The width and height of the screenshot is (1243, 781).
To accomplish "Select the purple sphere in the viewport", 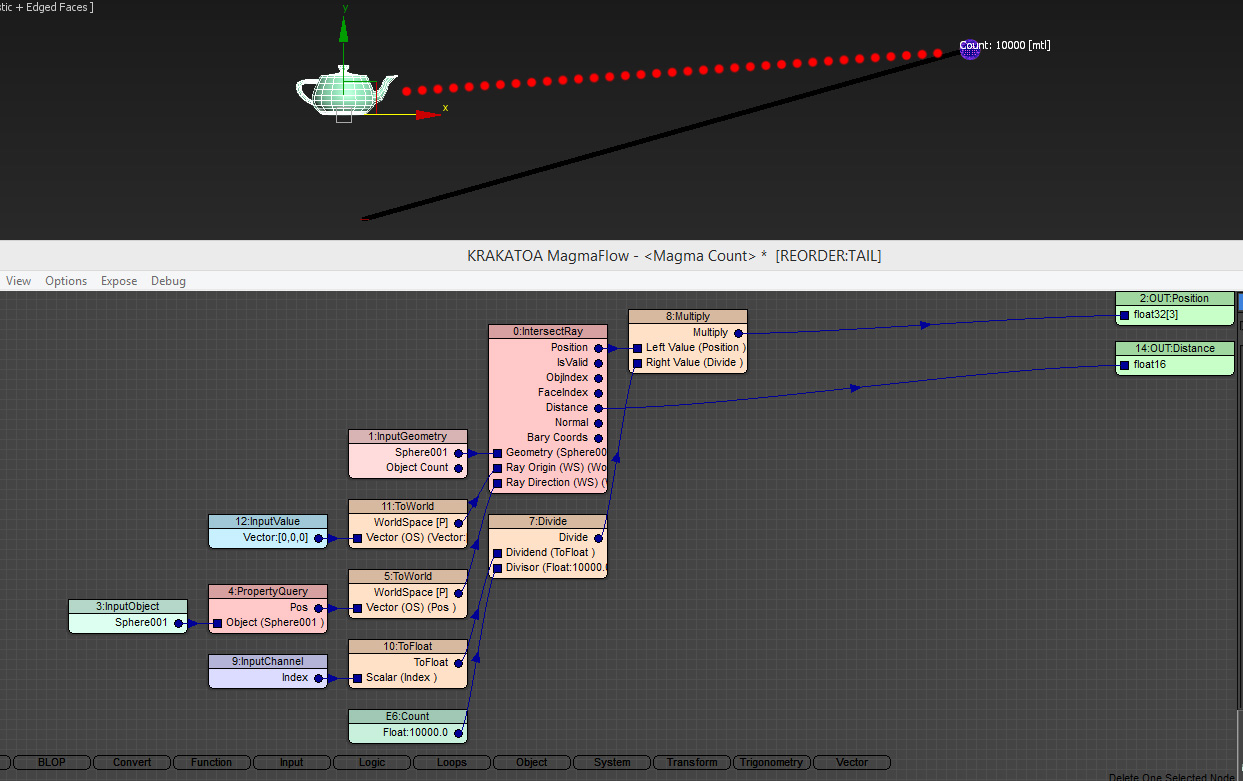I will pos(969,49).
